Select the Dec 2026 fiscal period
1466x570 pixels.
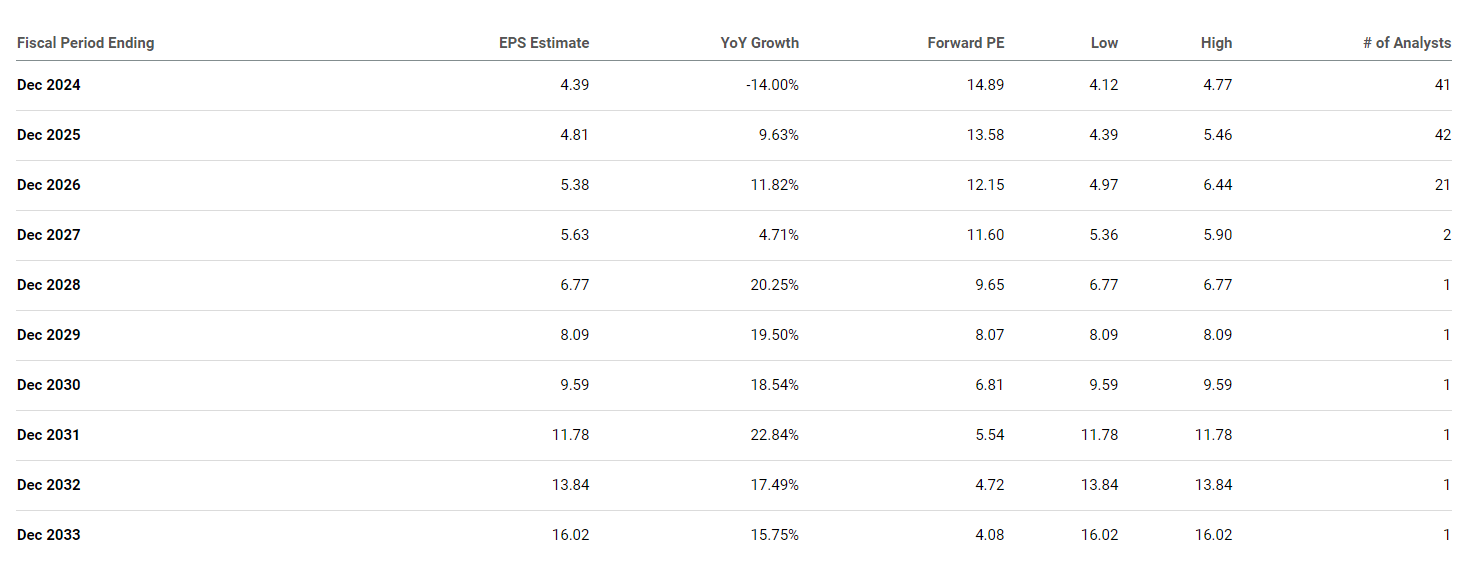tap(49, 185)
